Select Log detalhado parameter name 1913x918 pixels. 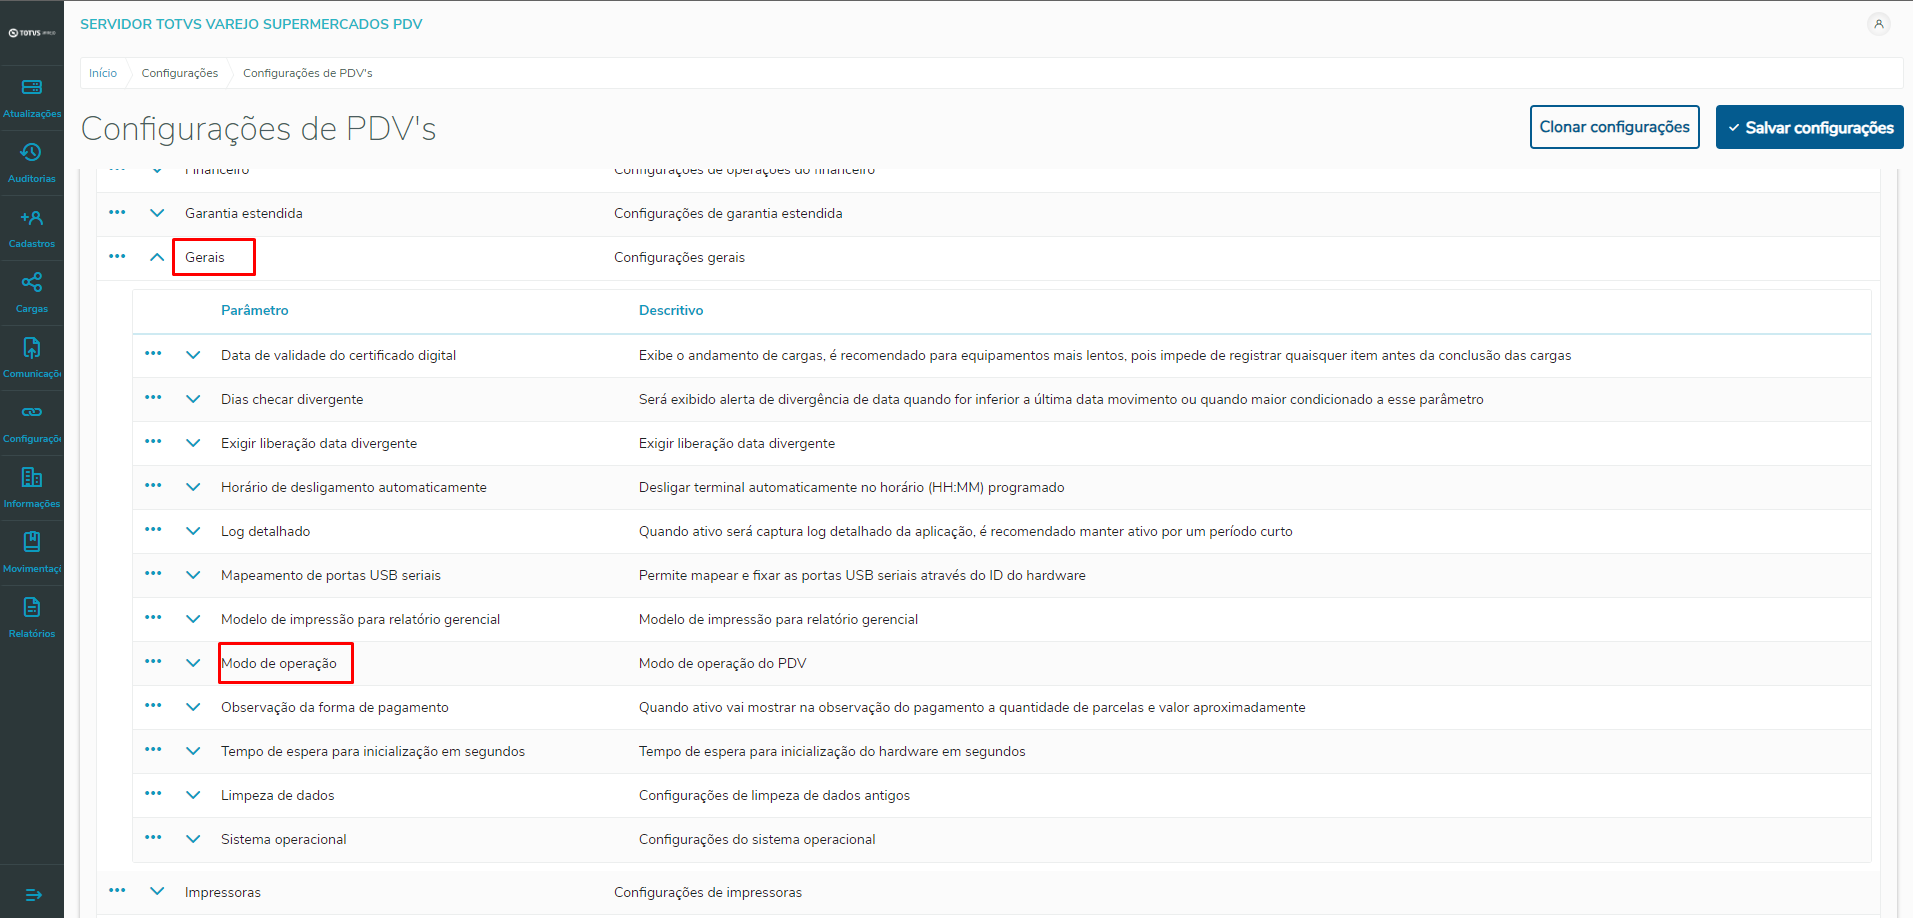(x=266, y=531)
